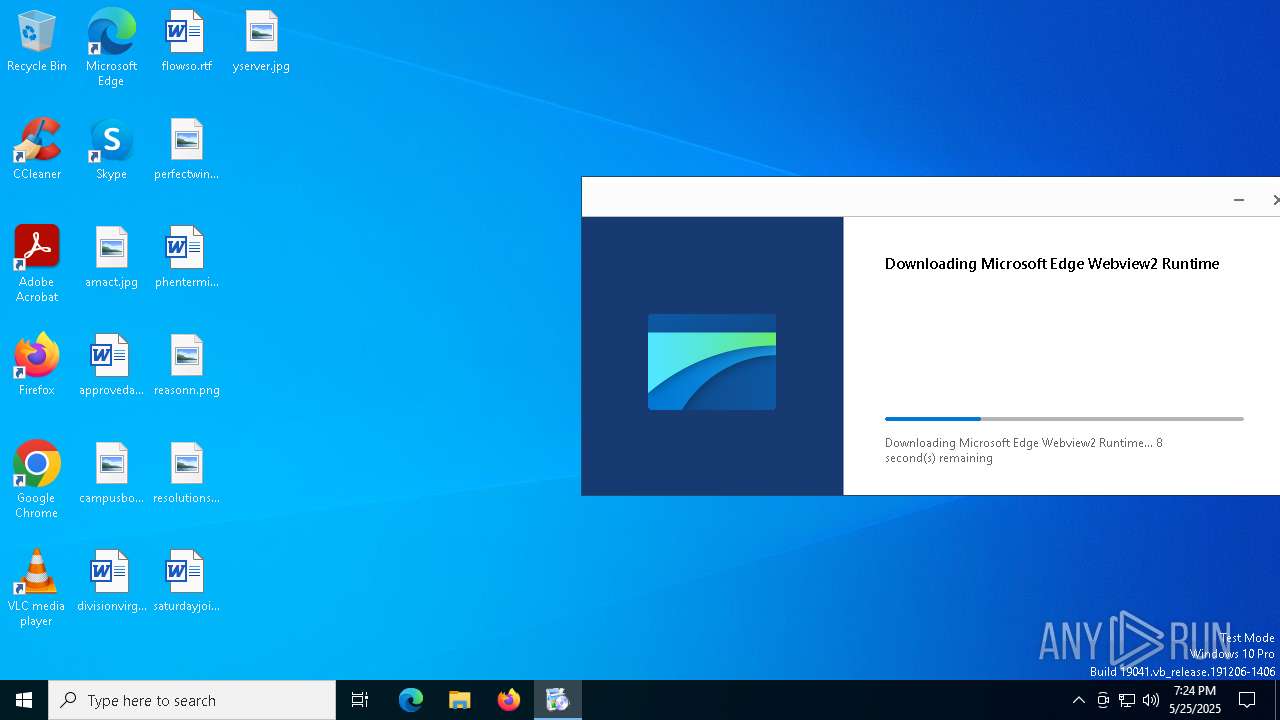Viewport: 1280px width, 720px height.
Task: Select the Microsoft Edge desktop shortcut
Action: pos(111,48)
